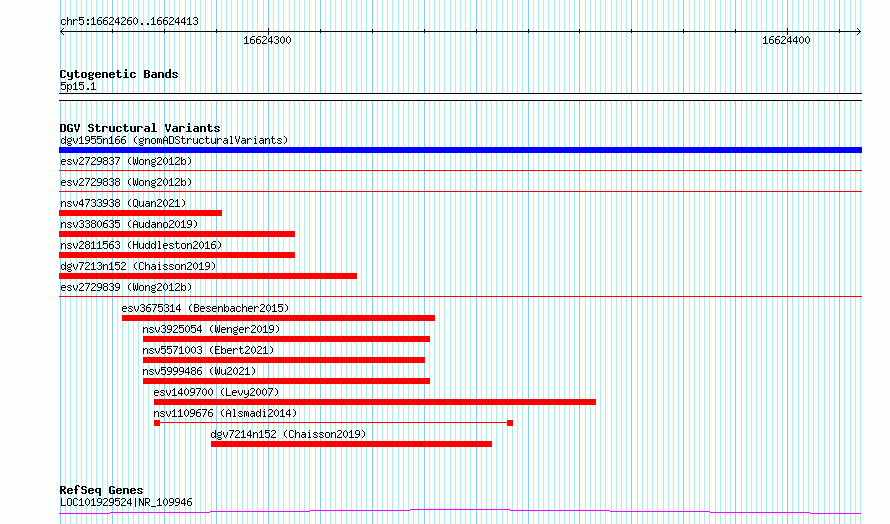The height and width of the screenshot is (524, 890).
Task: Click the ruler's right arrowhead
Action: click(859, 32)
